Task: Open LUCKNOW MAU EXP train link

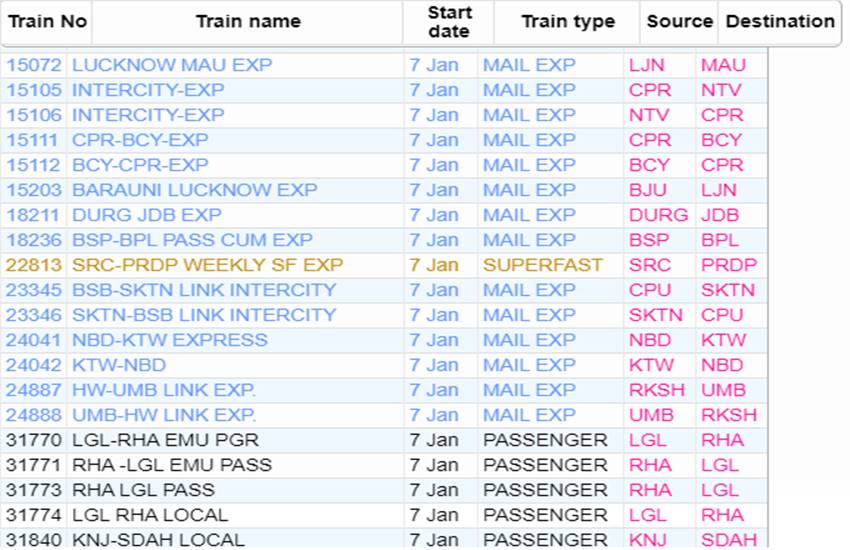Action: (172, 65)
